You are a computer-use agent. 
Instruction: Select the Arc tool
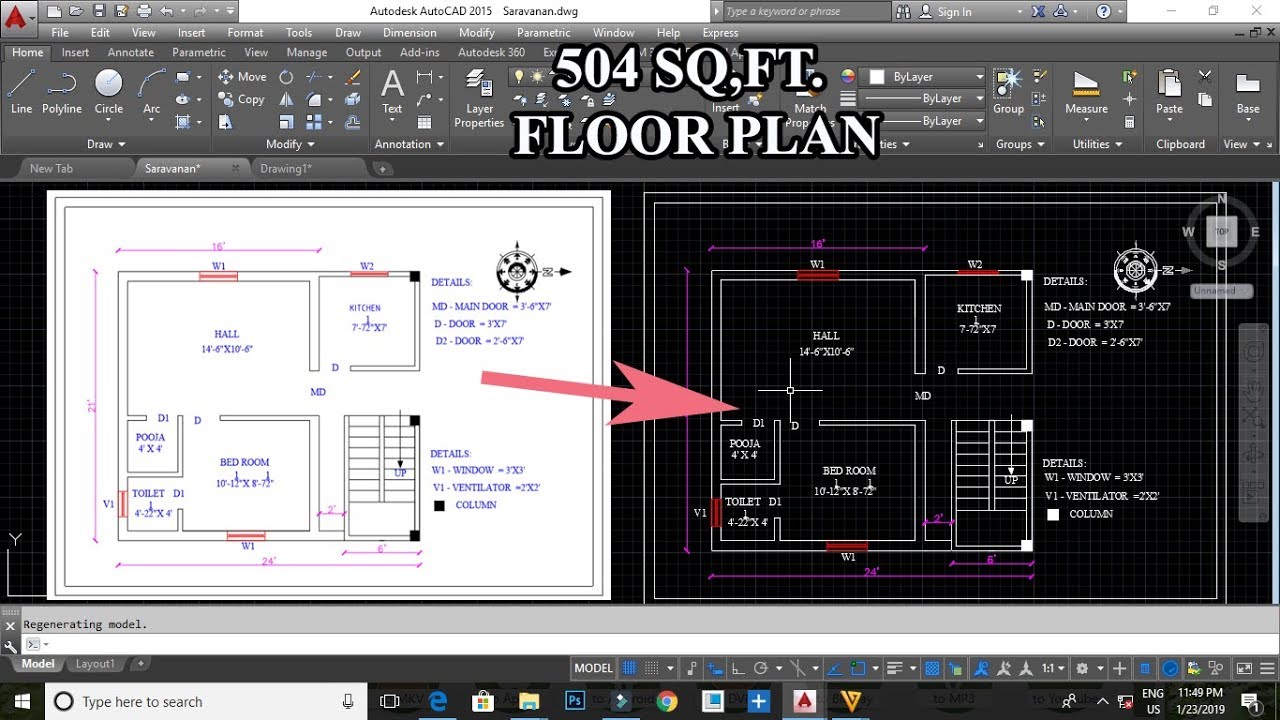(x=151, y=92)
